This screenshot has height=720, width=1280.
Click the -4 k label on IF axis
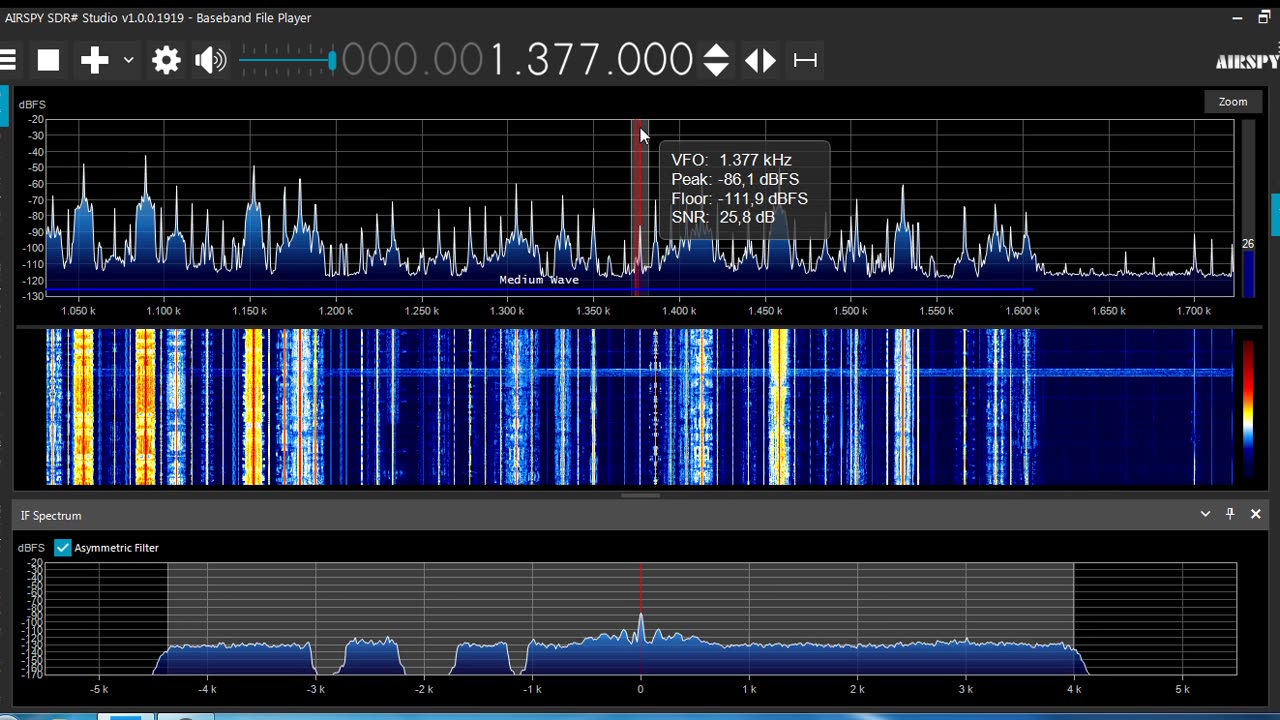click(207, 689)
